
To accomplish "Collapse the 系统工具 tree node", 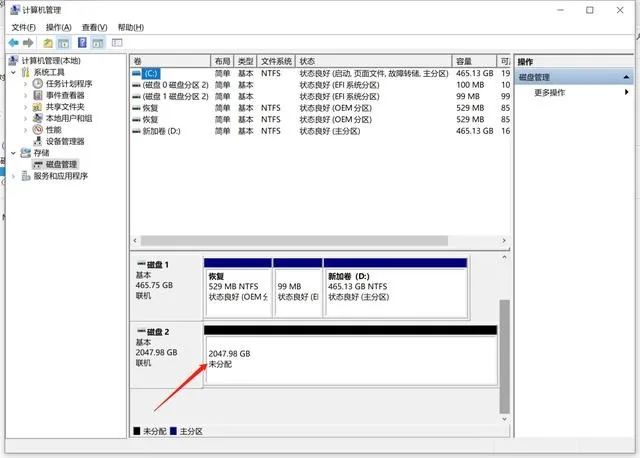I will point(13,72).
